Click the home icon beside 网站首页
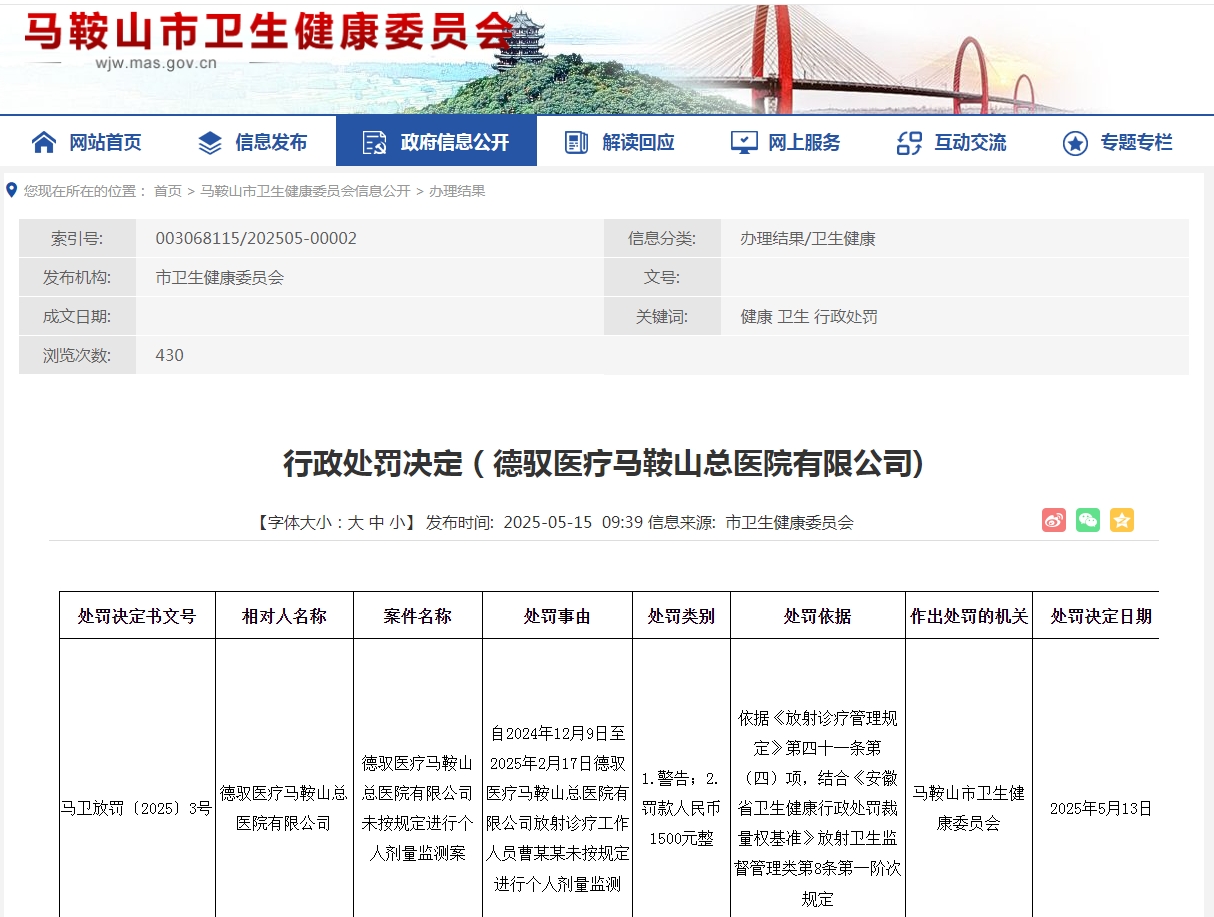 coord(44,142)
